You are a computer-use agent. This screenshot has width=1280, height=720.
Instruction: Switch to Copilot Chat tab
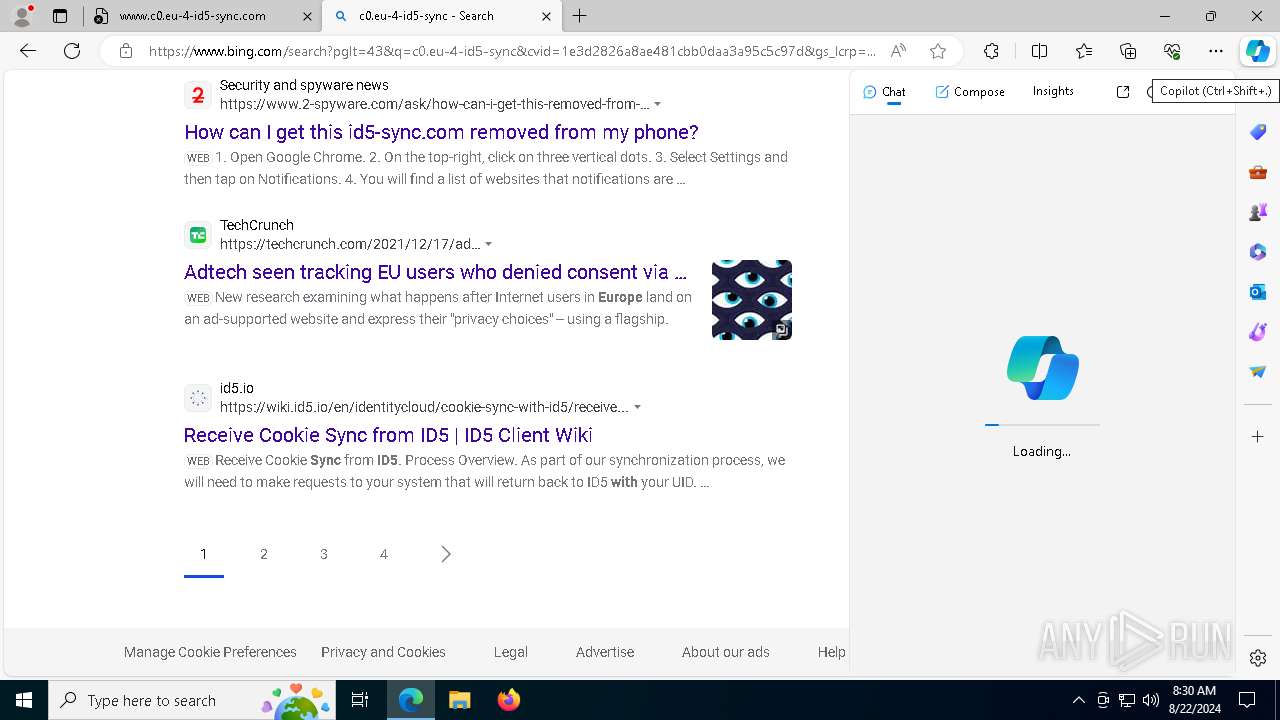pos(884,91)
